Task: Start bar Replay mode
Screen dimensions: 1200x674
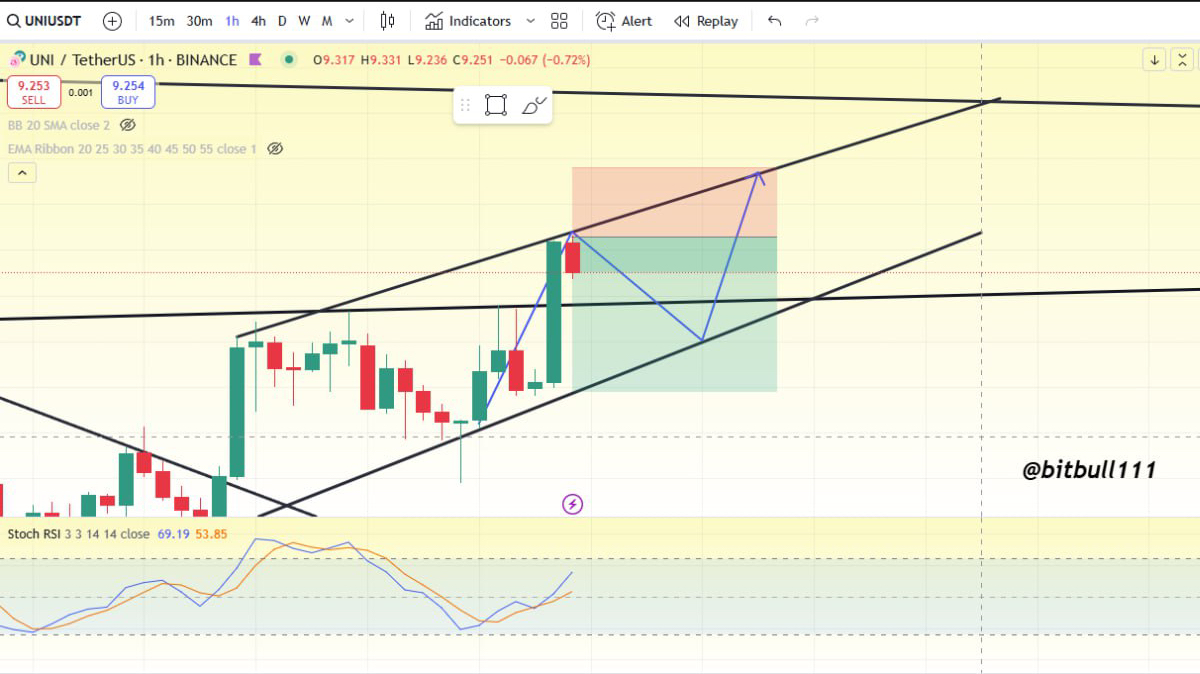Action: [x=706, y=20]
